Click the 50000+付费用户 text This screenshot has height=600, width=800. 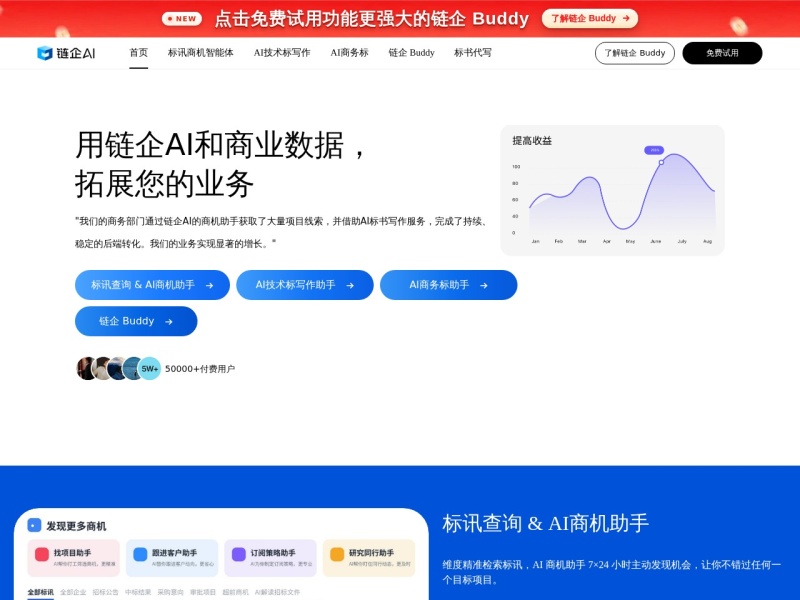click(x=200, y=369)
